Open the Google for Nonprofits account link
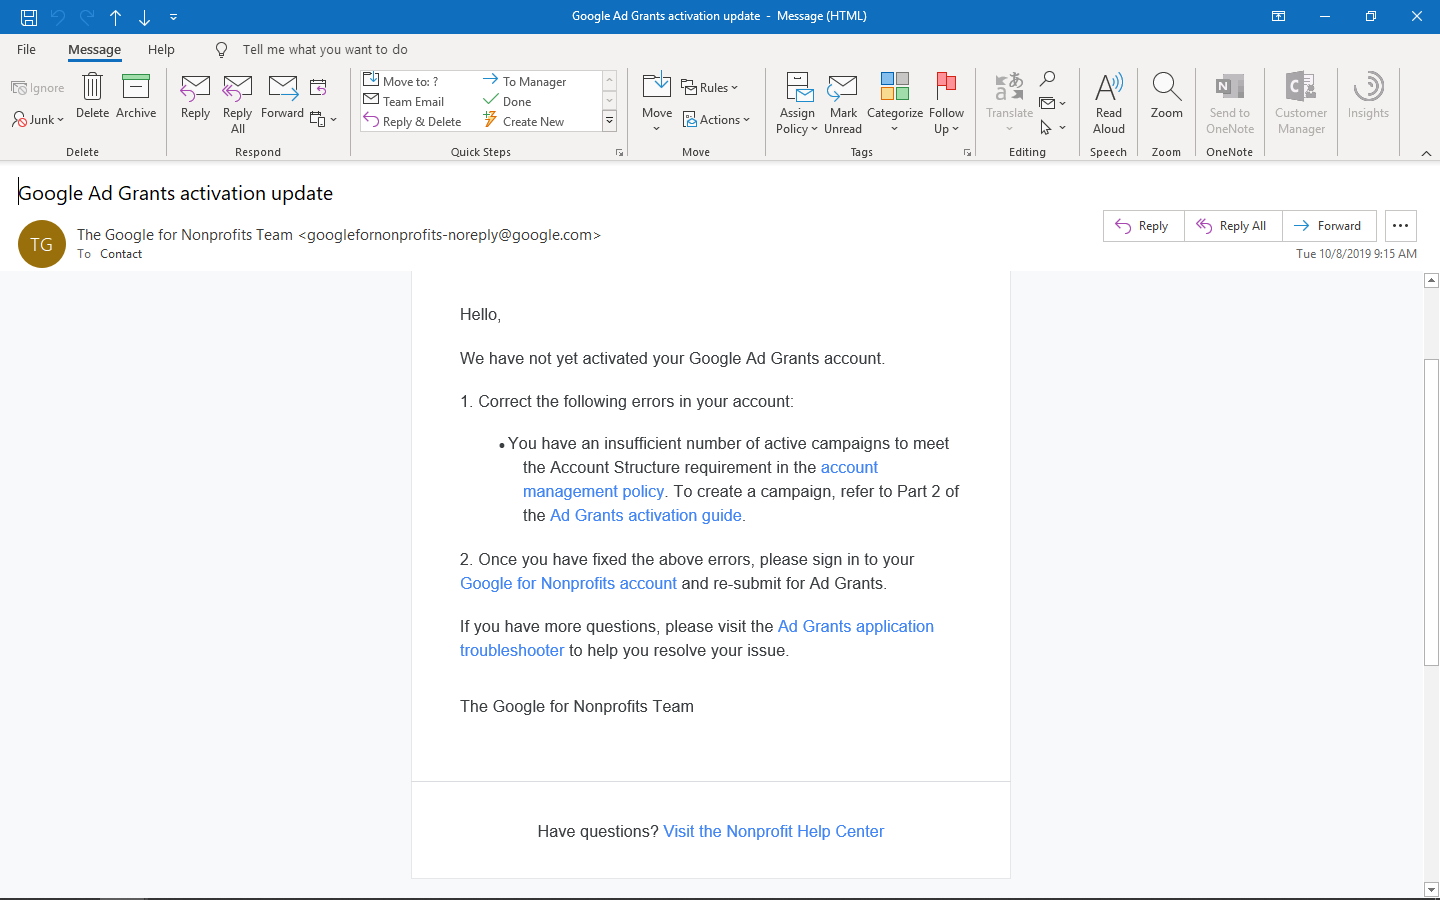 pos(568,583)
